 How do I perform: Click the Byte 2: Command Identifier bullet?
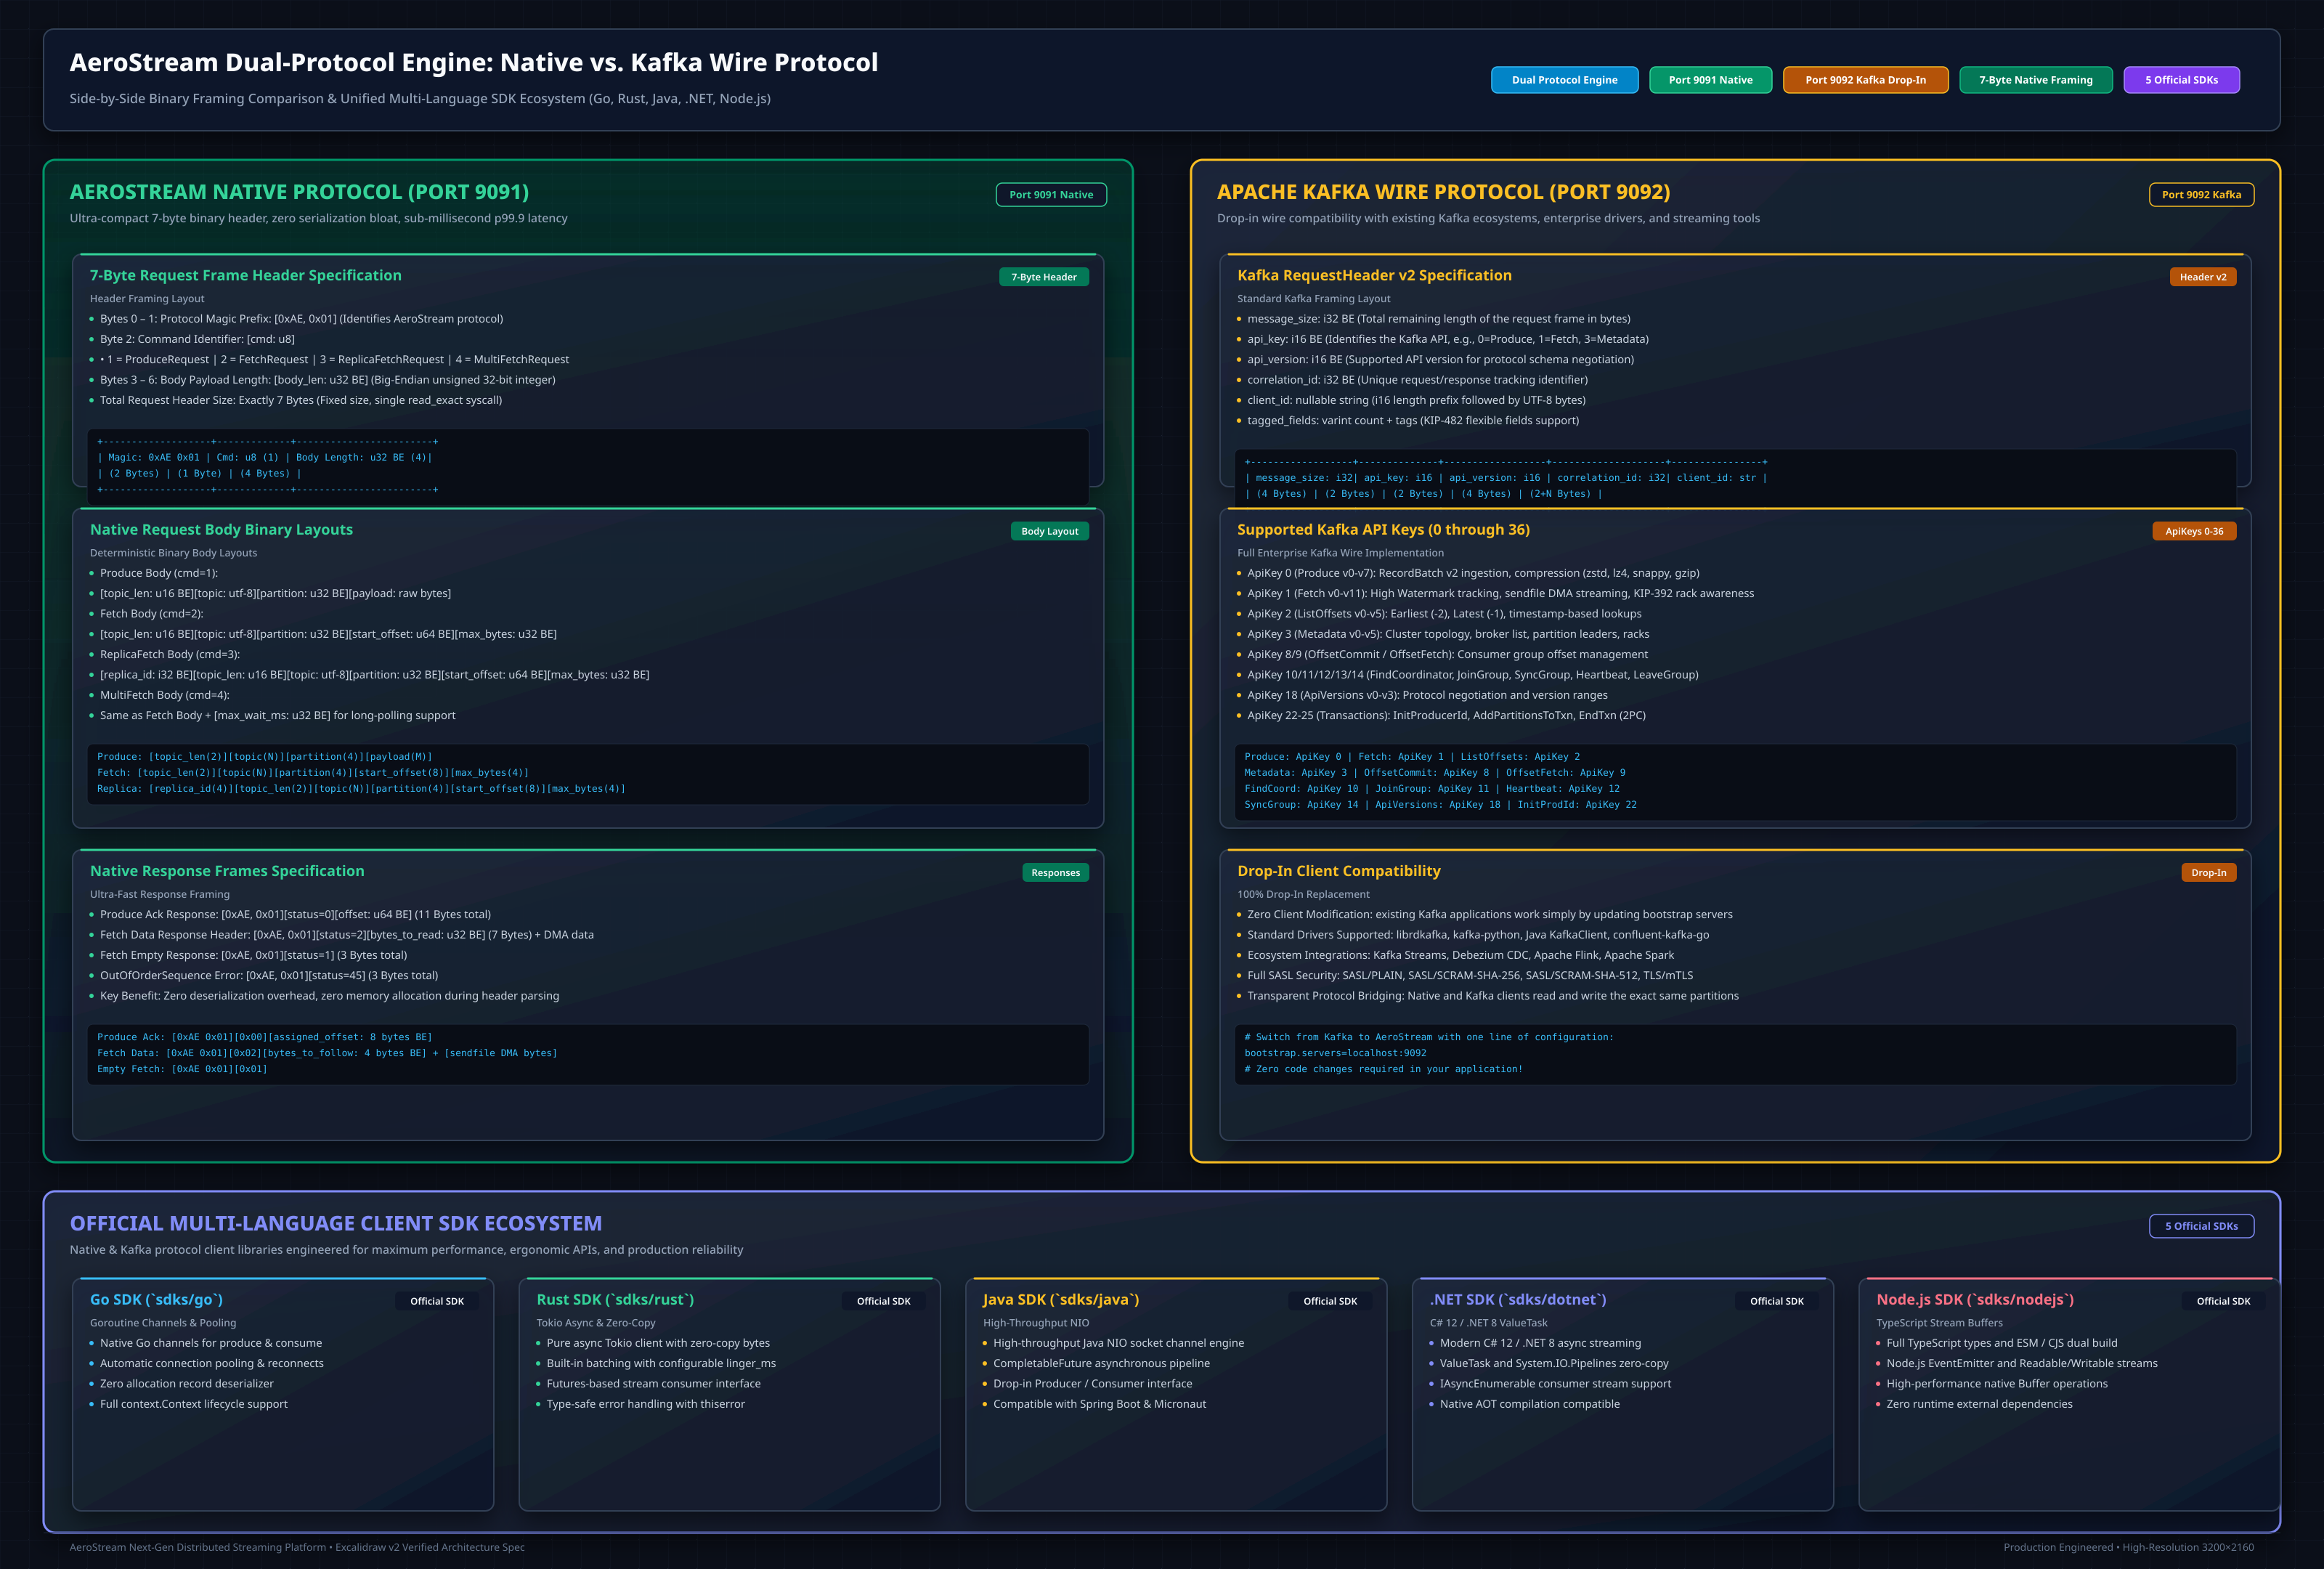click(x=197, y=339)
